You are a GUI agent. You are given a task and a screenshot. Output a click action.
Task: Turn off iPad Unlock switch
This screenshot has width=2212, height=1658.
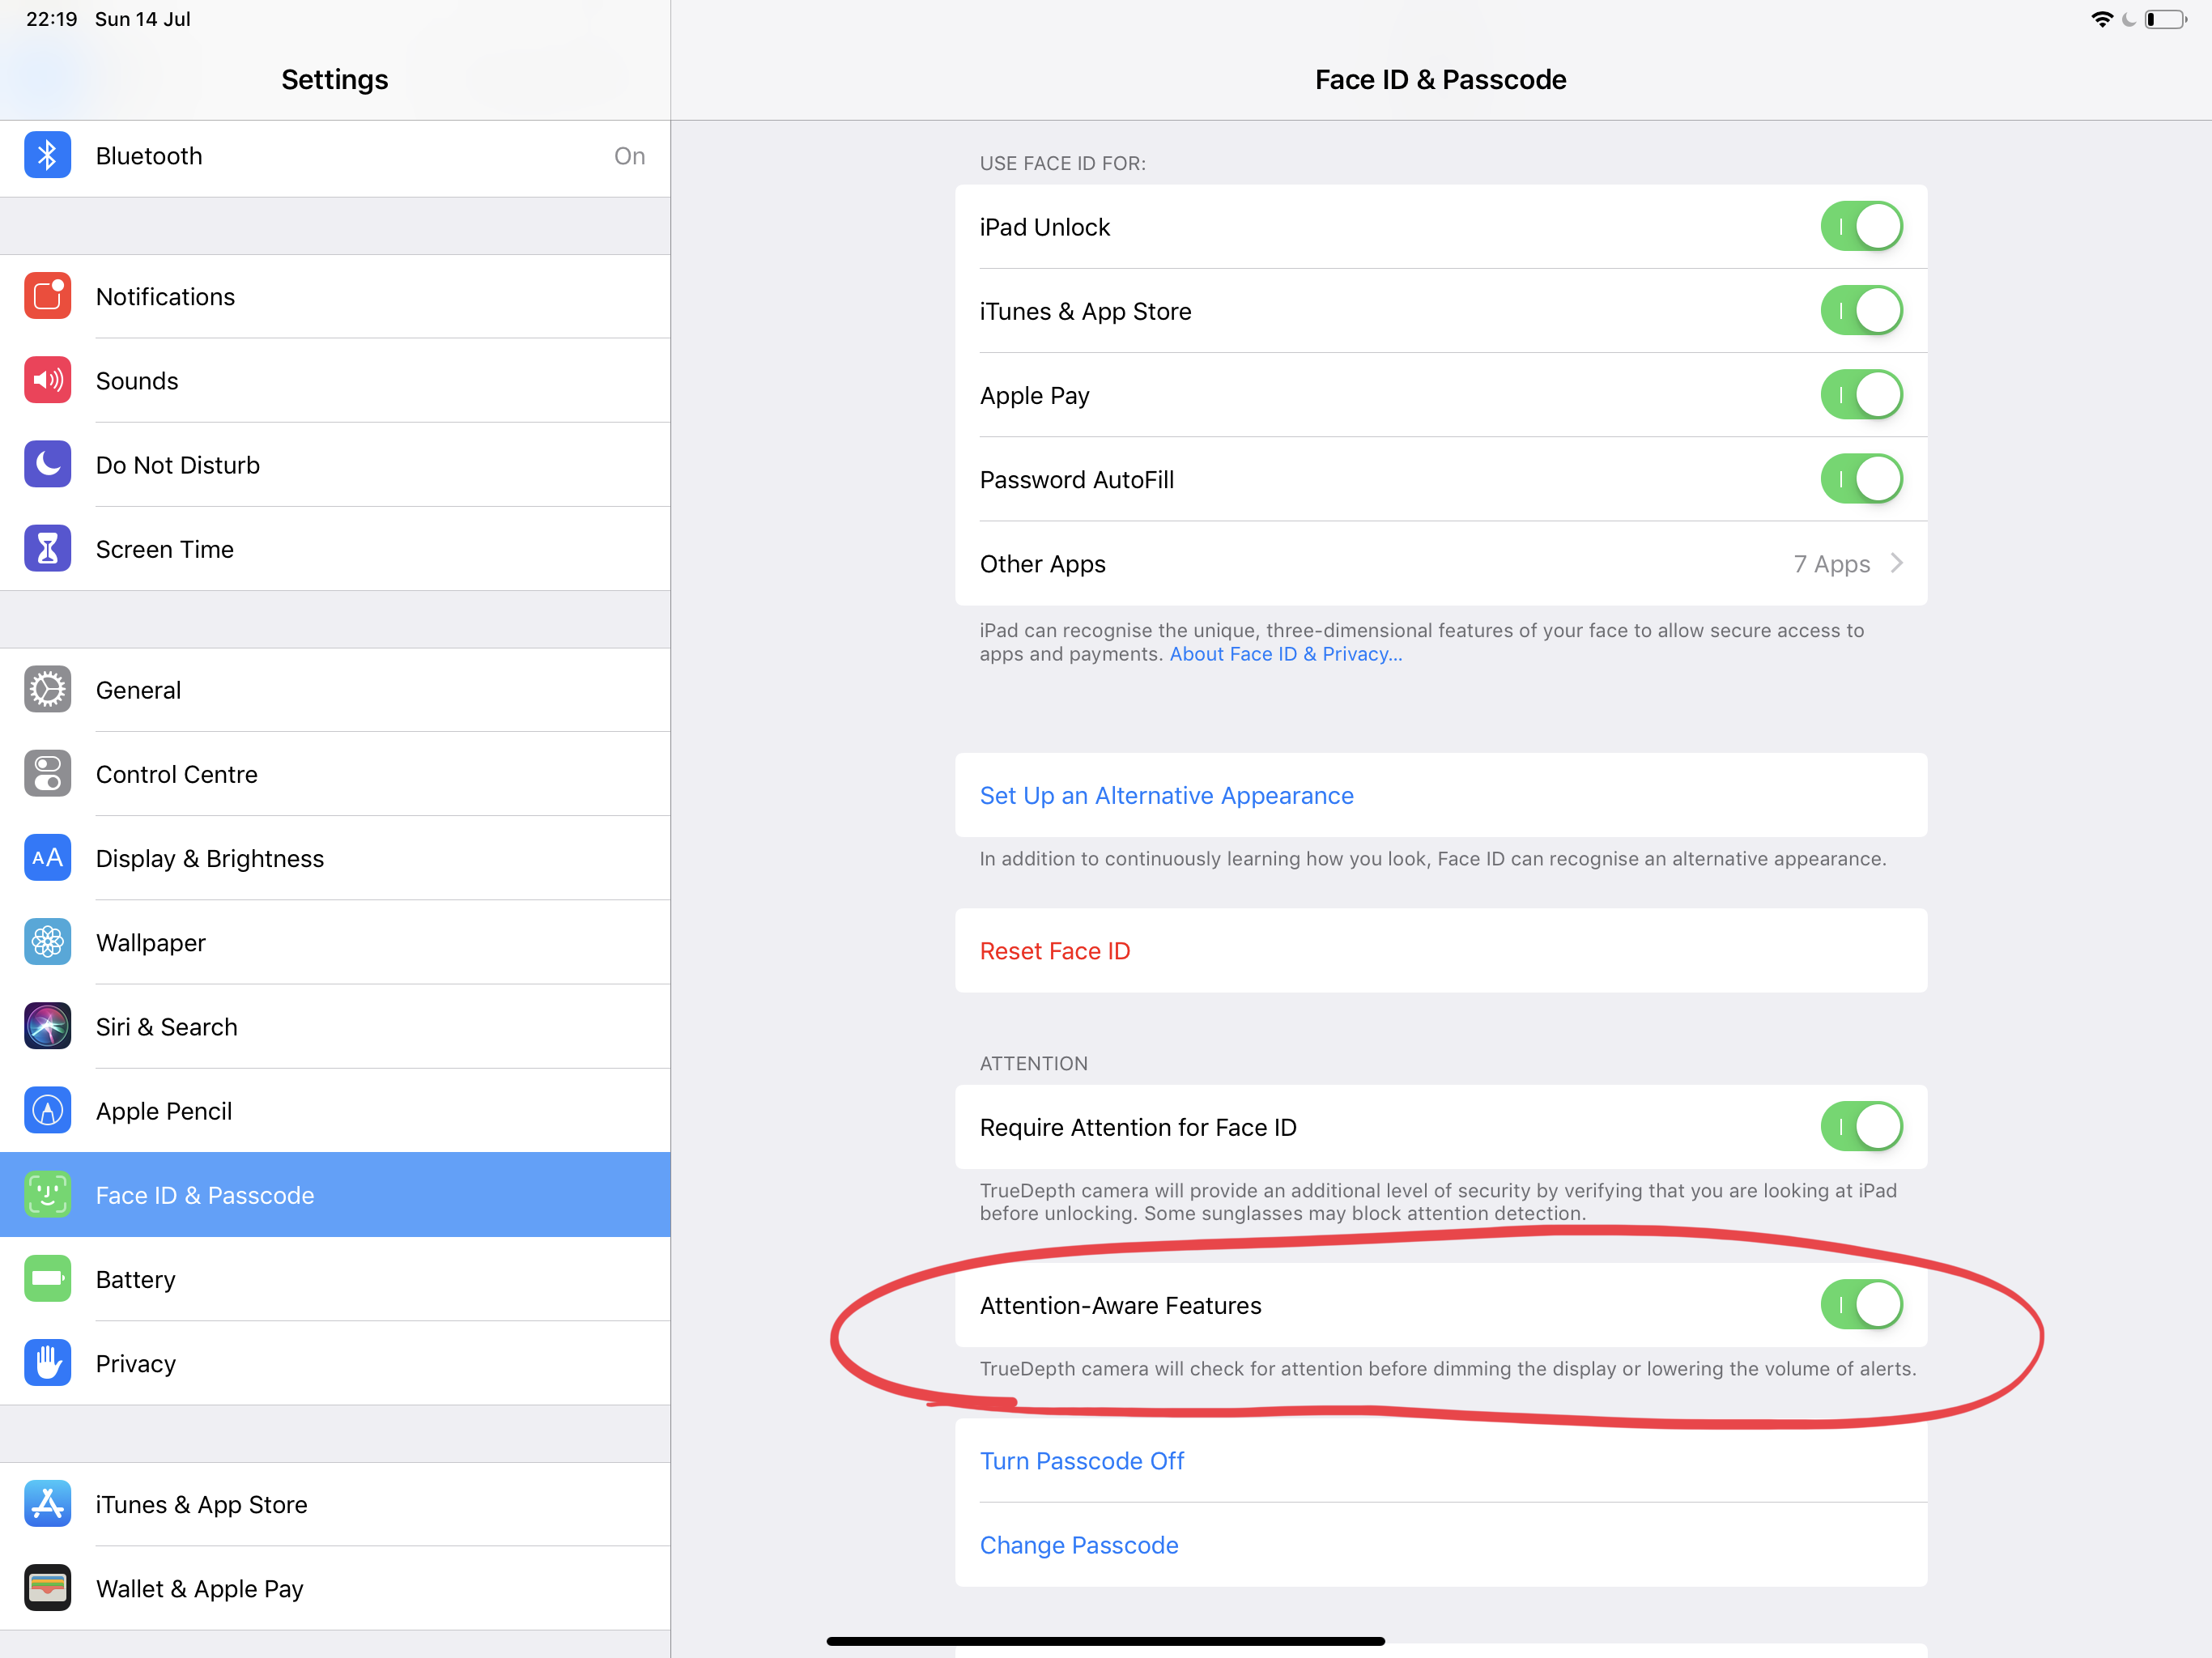pos(1861,226)
